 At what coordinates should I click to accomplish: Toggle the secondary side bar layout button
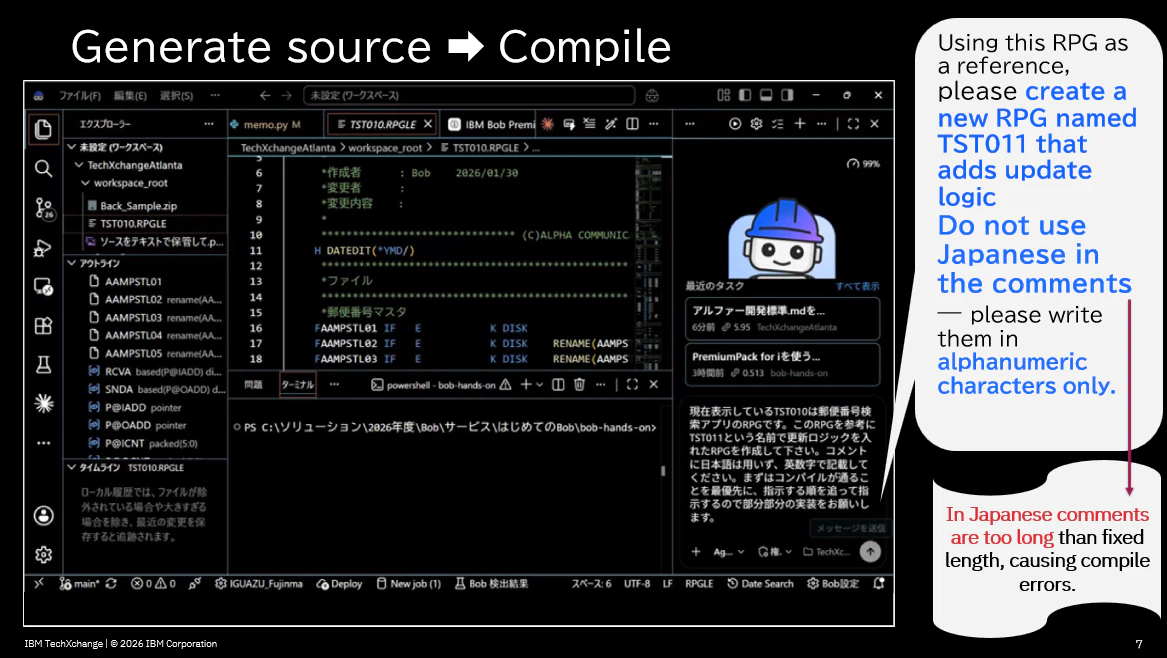click(787, 95)
